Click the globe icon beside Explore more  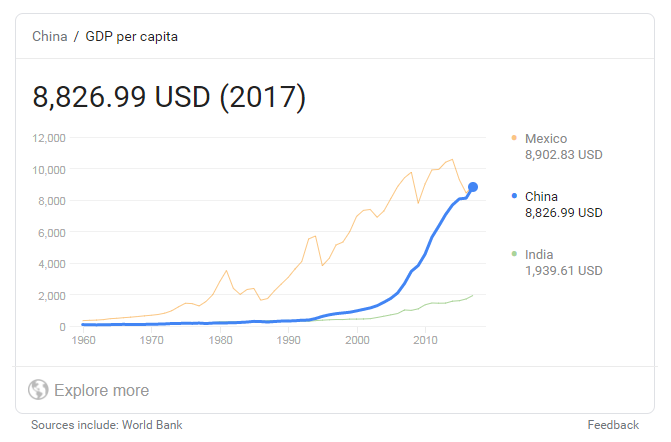pyautogui.click(x=38, y=390)
